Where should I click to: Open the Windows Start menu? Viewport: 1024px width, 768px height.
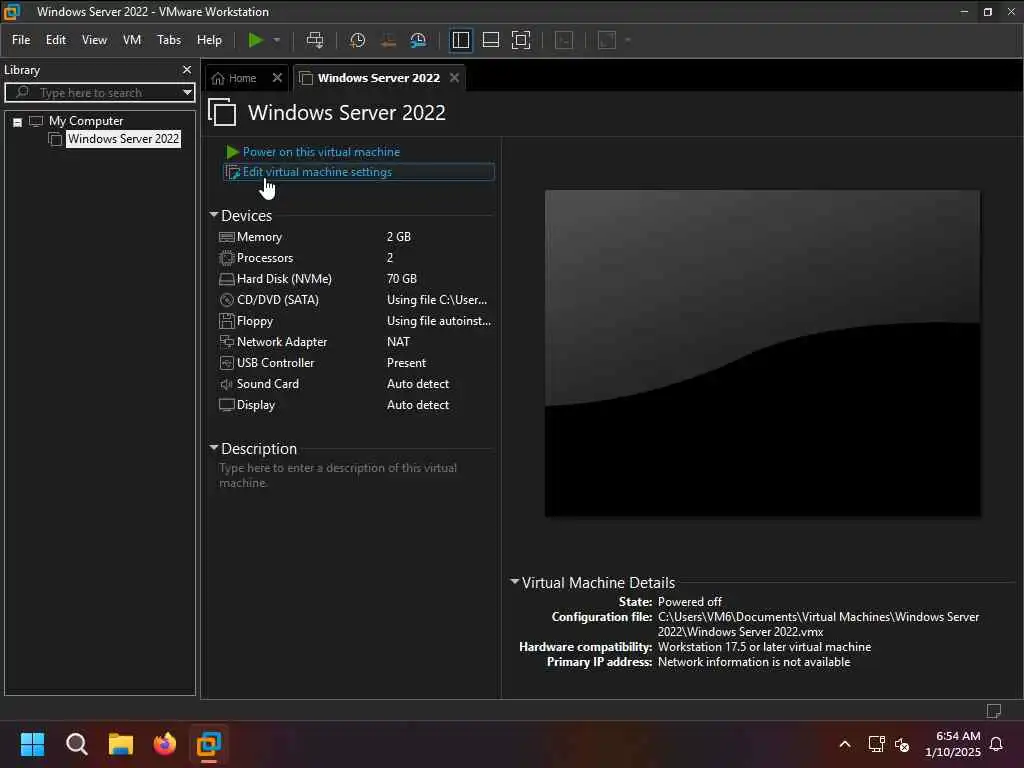[32, 744]
